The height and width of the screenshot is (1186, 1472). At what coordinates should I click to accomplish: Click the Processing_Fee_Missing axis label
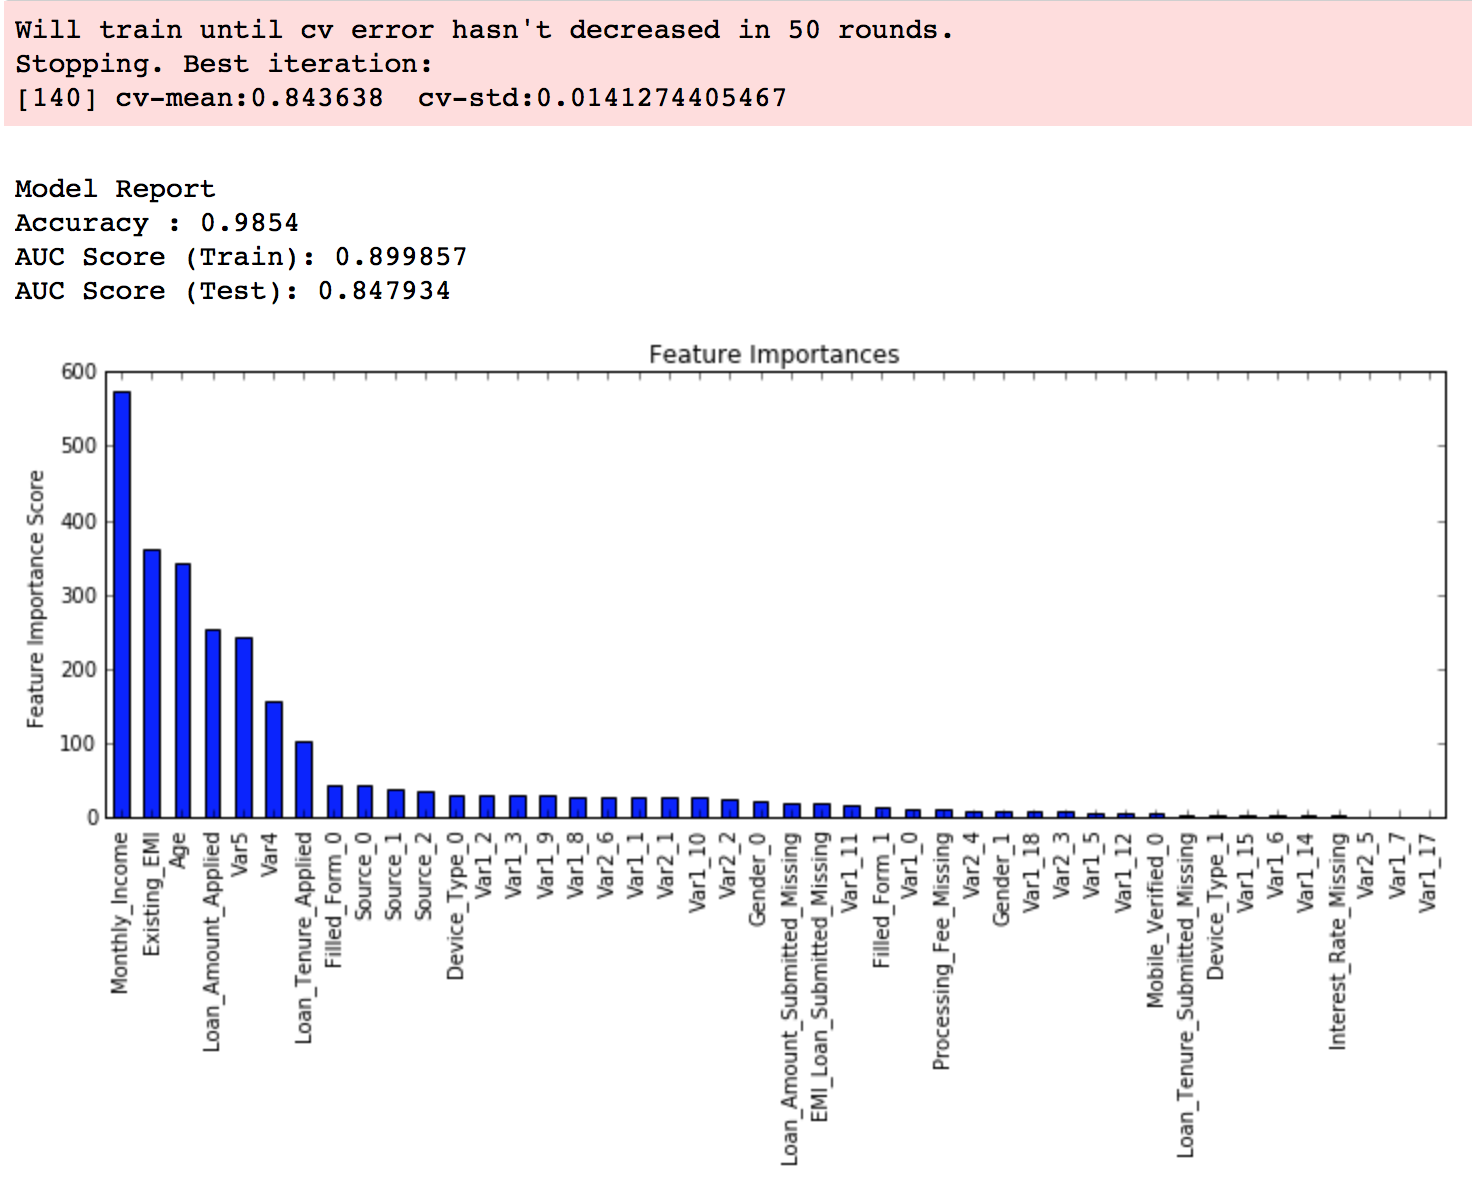[942, 951]
